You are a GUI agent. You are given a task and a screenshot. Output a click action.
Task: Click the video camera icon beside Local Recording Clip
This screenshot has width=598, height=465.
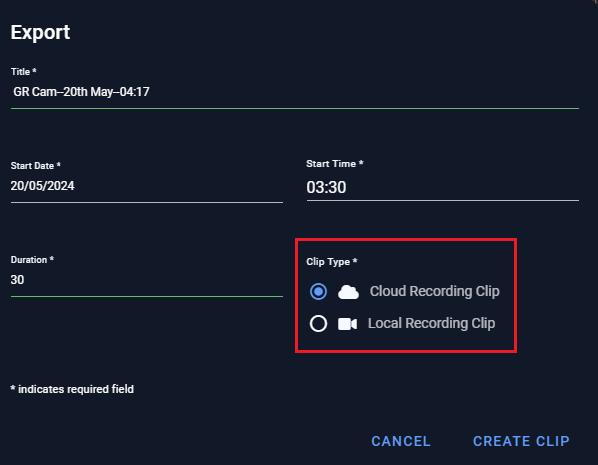(x=347, y=324)
